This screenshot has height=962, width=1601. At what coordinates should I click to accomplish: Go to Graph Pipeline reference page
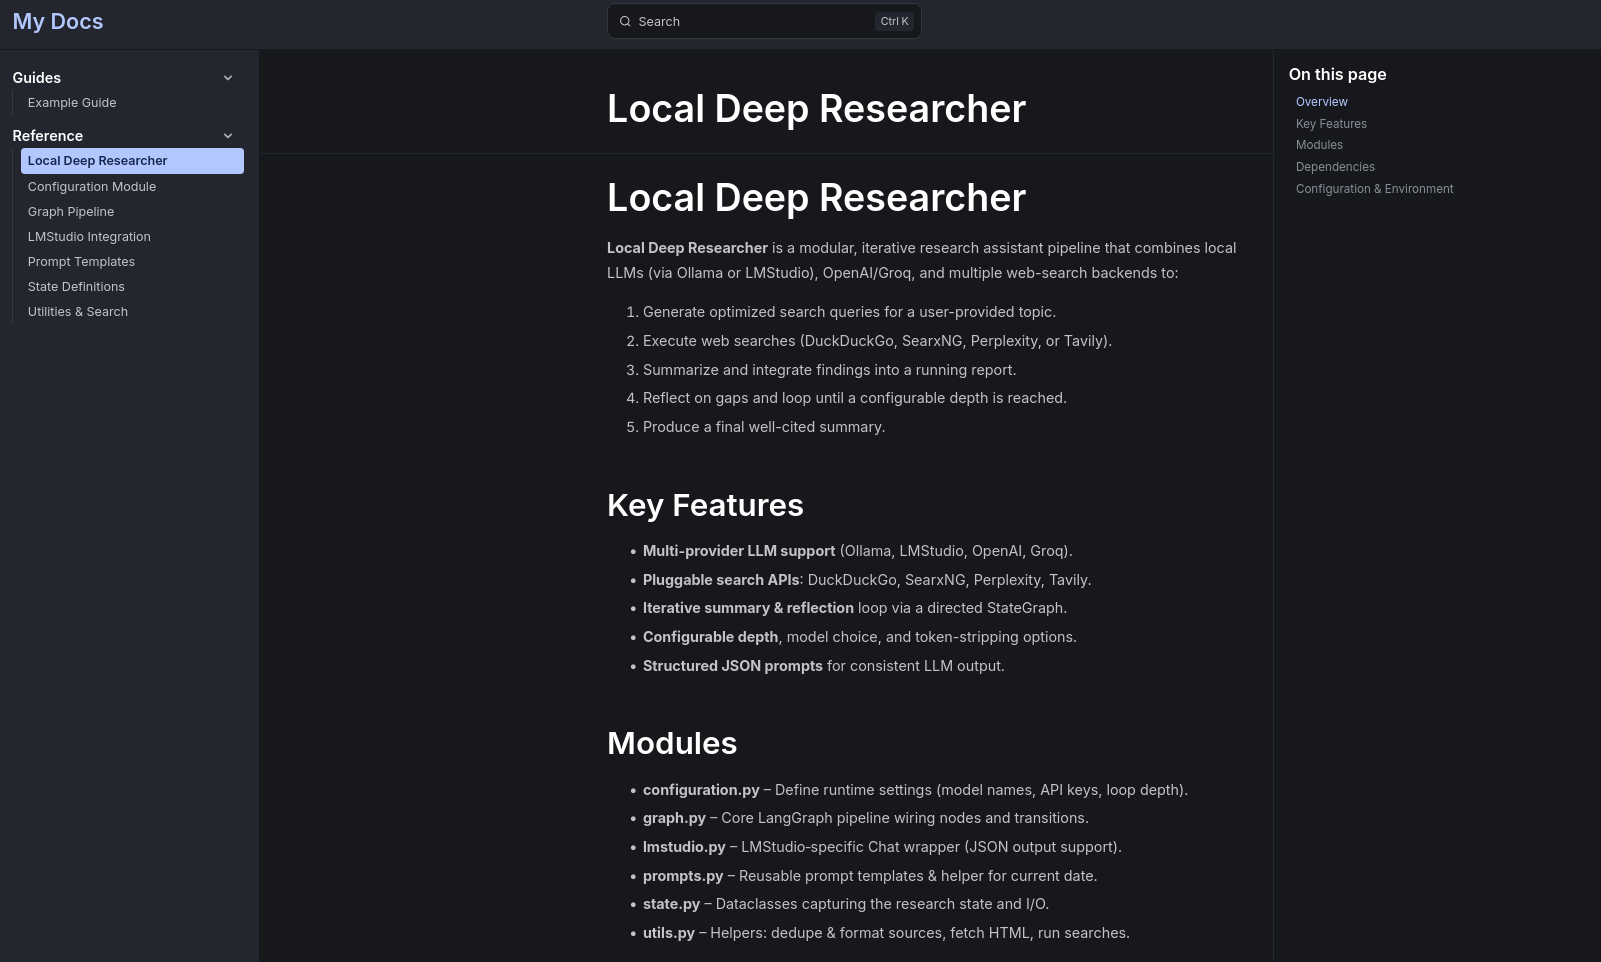[71, 212]
